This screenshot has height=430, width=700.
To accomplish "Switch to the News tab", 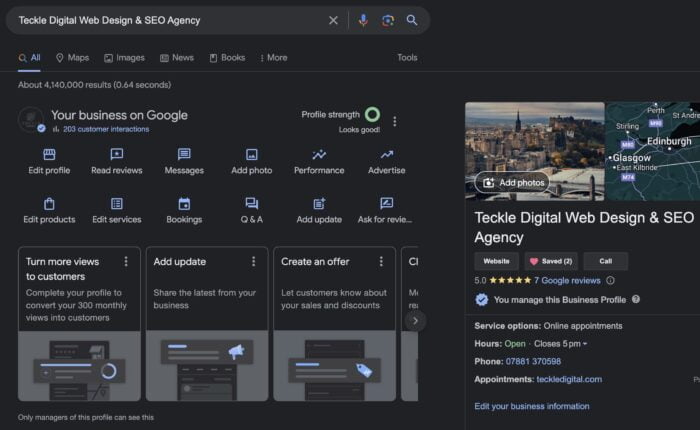I will point(177,58).
